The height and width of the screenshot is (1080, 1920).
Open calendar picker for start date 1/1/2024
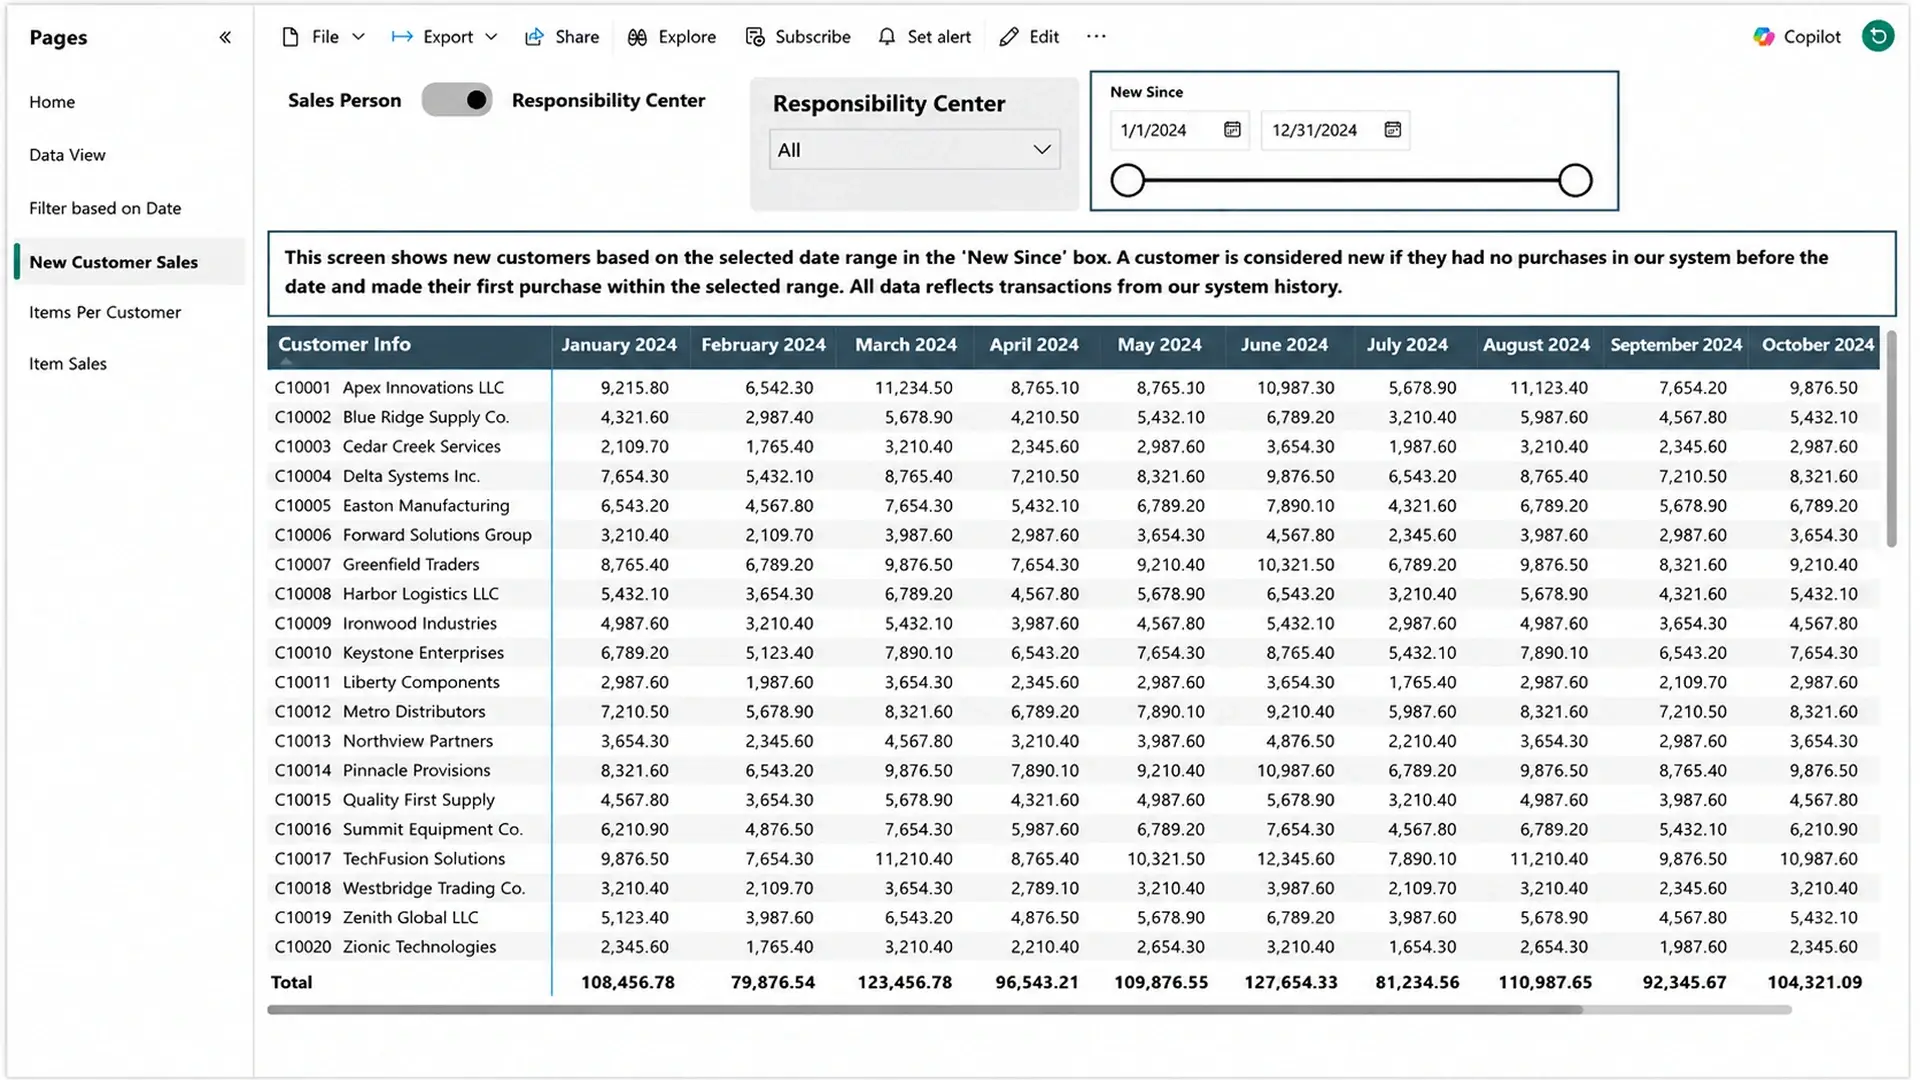click(x=1232, y=130)
